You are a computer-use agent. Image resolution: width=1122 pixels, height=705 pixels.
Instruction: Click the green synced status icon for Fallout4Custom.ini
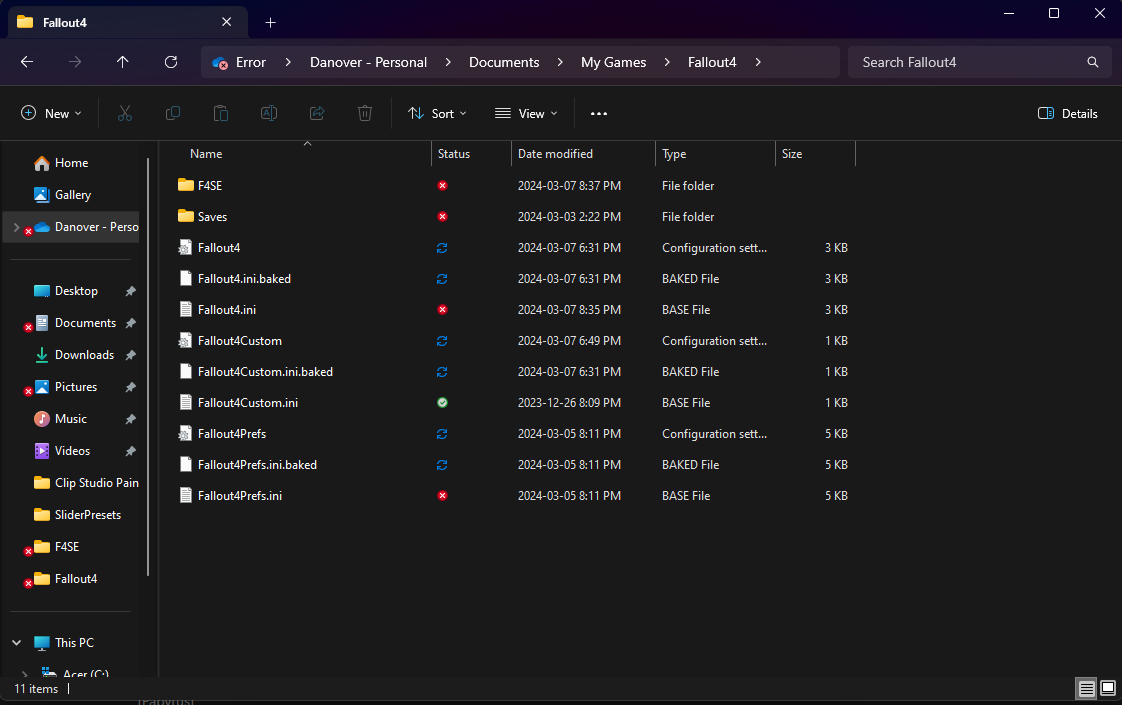[442, 402]
